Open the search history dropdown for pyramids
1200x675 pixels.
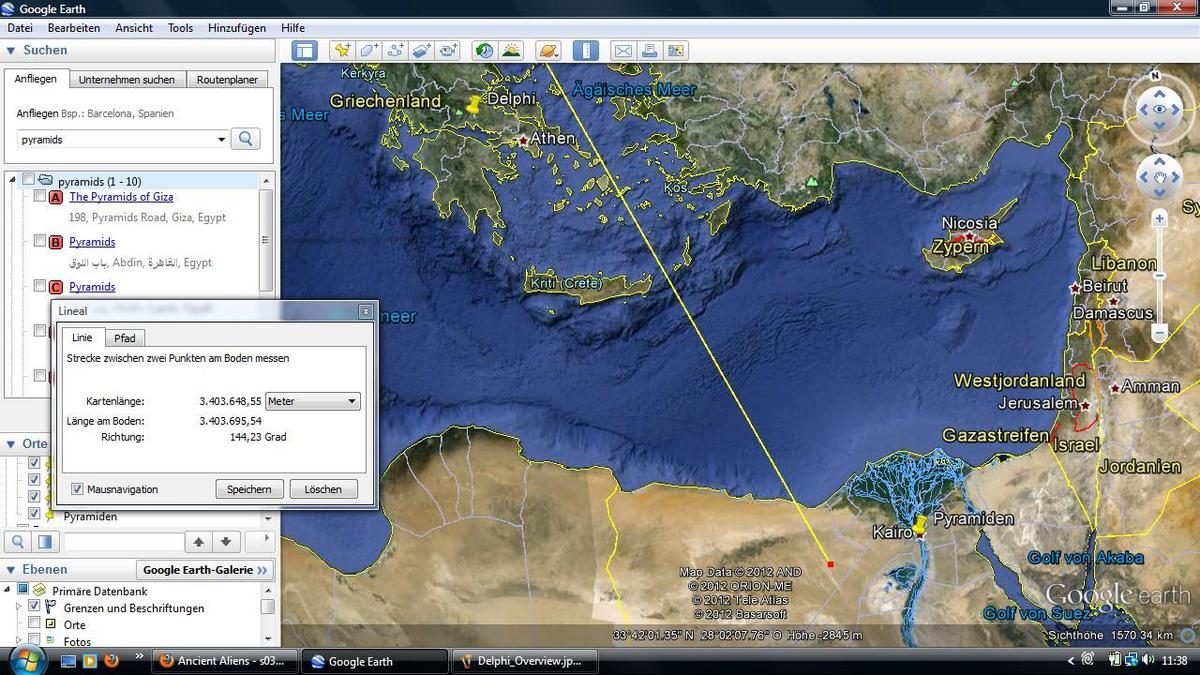coord(221,140)
